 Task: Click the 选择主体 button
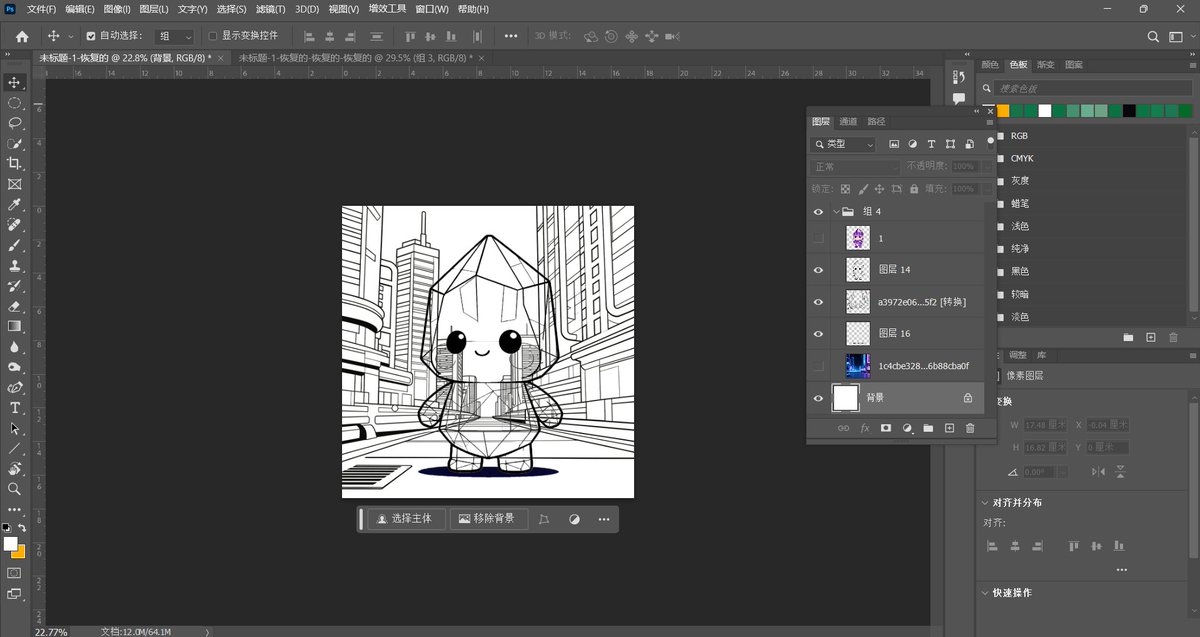coord(405,519)
